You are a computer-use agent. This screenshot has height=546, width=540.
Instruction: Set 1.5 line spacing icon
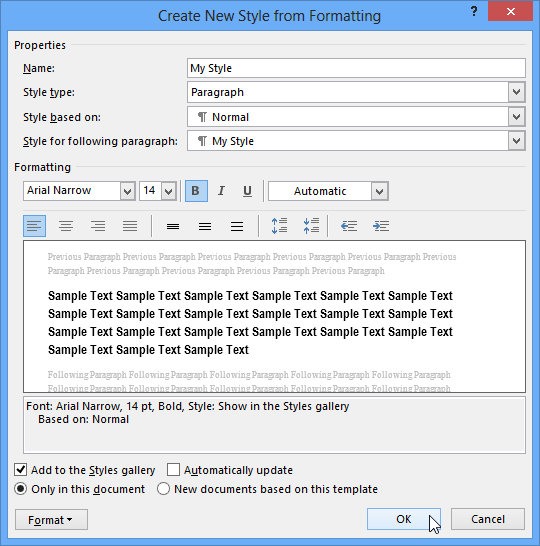pyautogui.click(x=205, y=227)
